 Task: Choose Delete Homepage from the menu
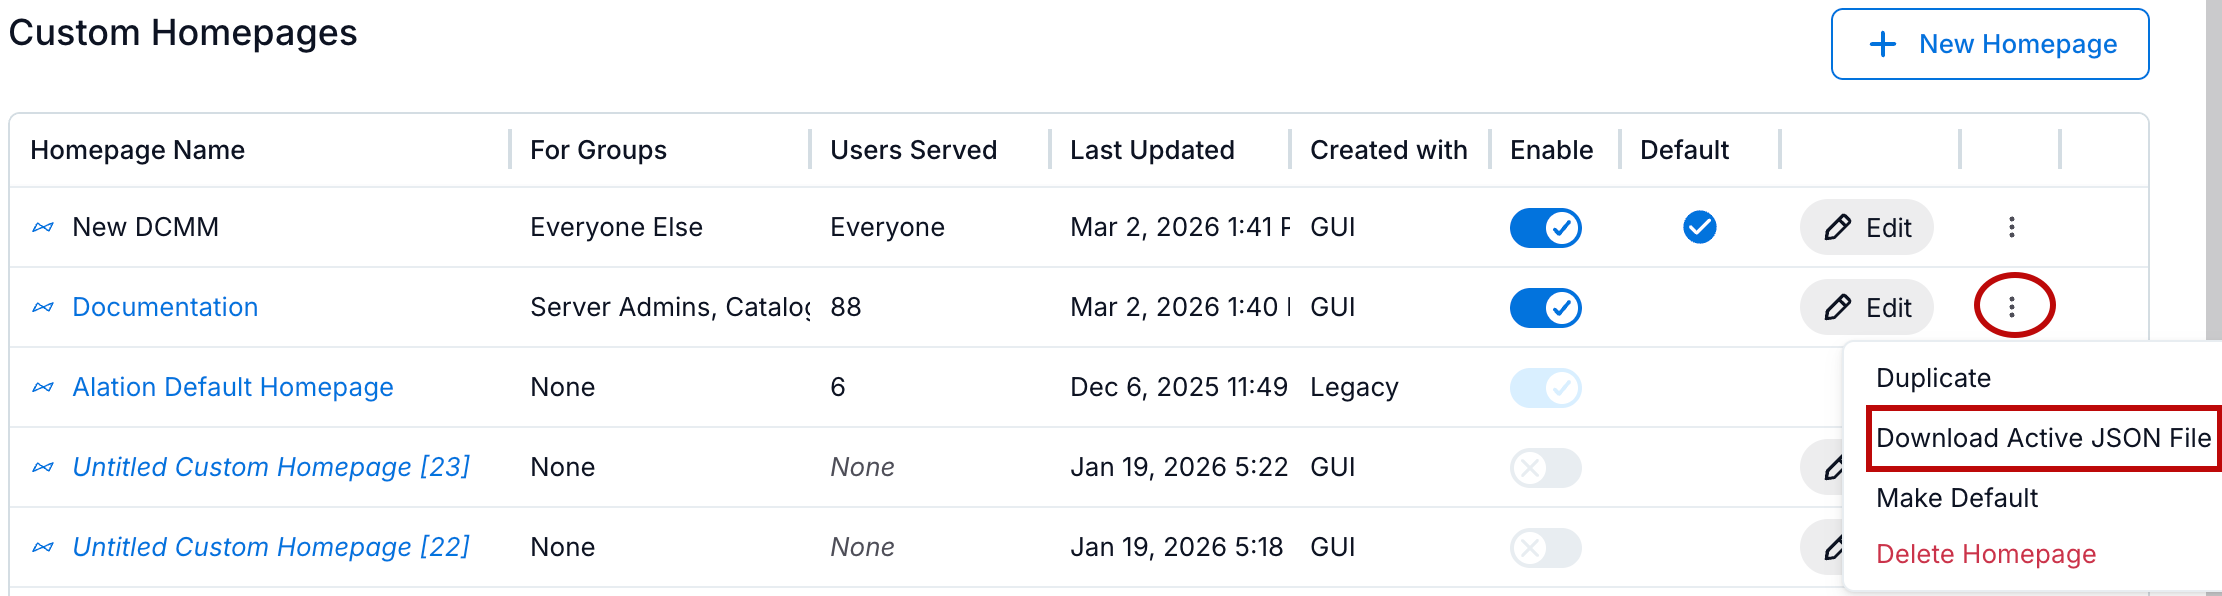[x=1985, y=553]
